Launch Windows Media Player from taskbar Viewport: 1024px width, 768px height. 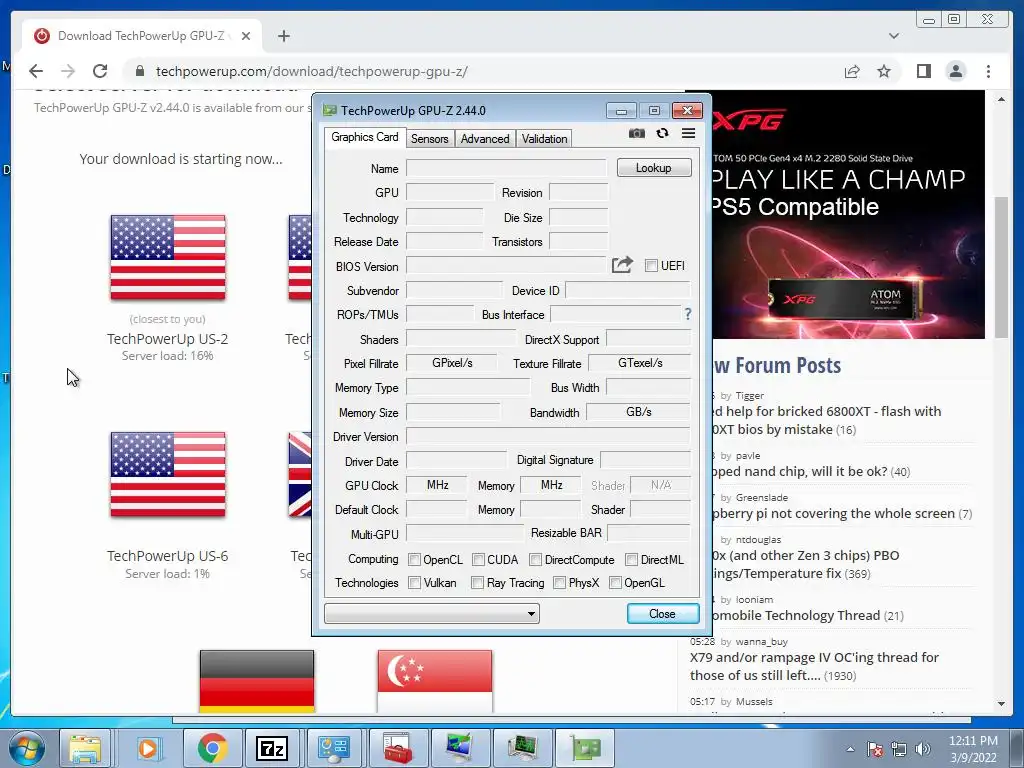(148, 748)
